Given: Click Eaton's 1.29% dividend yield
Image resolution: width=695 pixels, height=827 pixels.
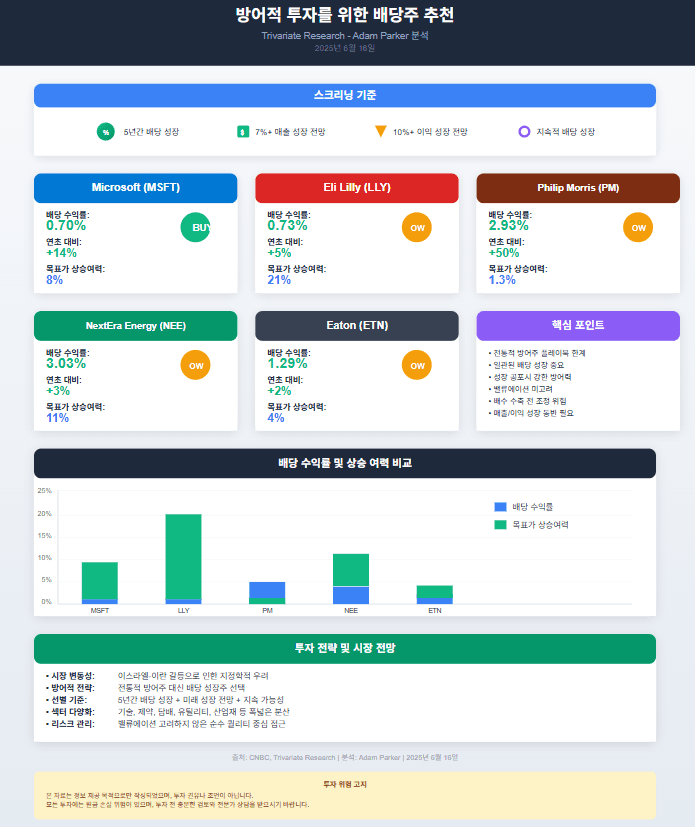Looking at the screenshot, I should pyautogui.click(x=287, y=363).
